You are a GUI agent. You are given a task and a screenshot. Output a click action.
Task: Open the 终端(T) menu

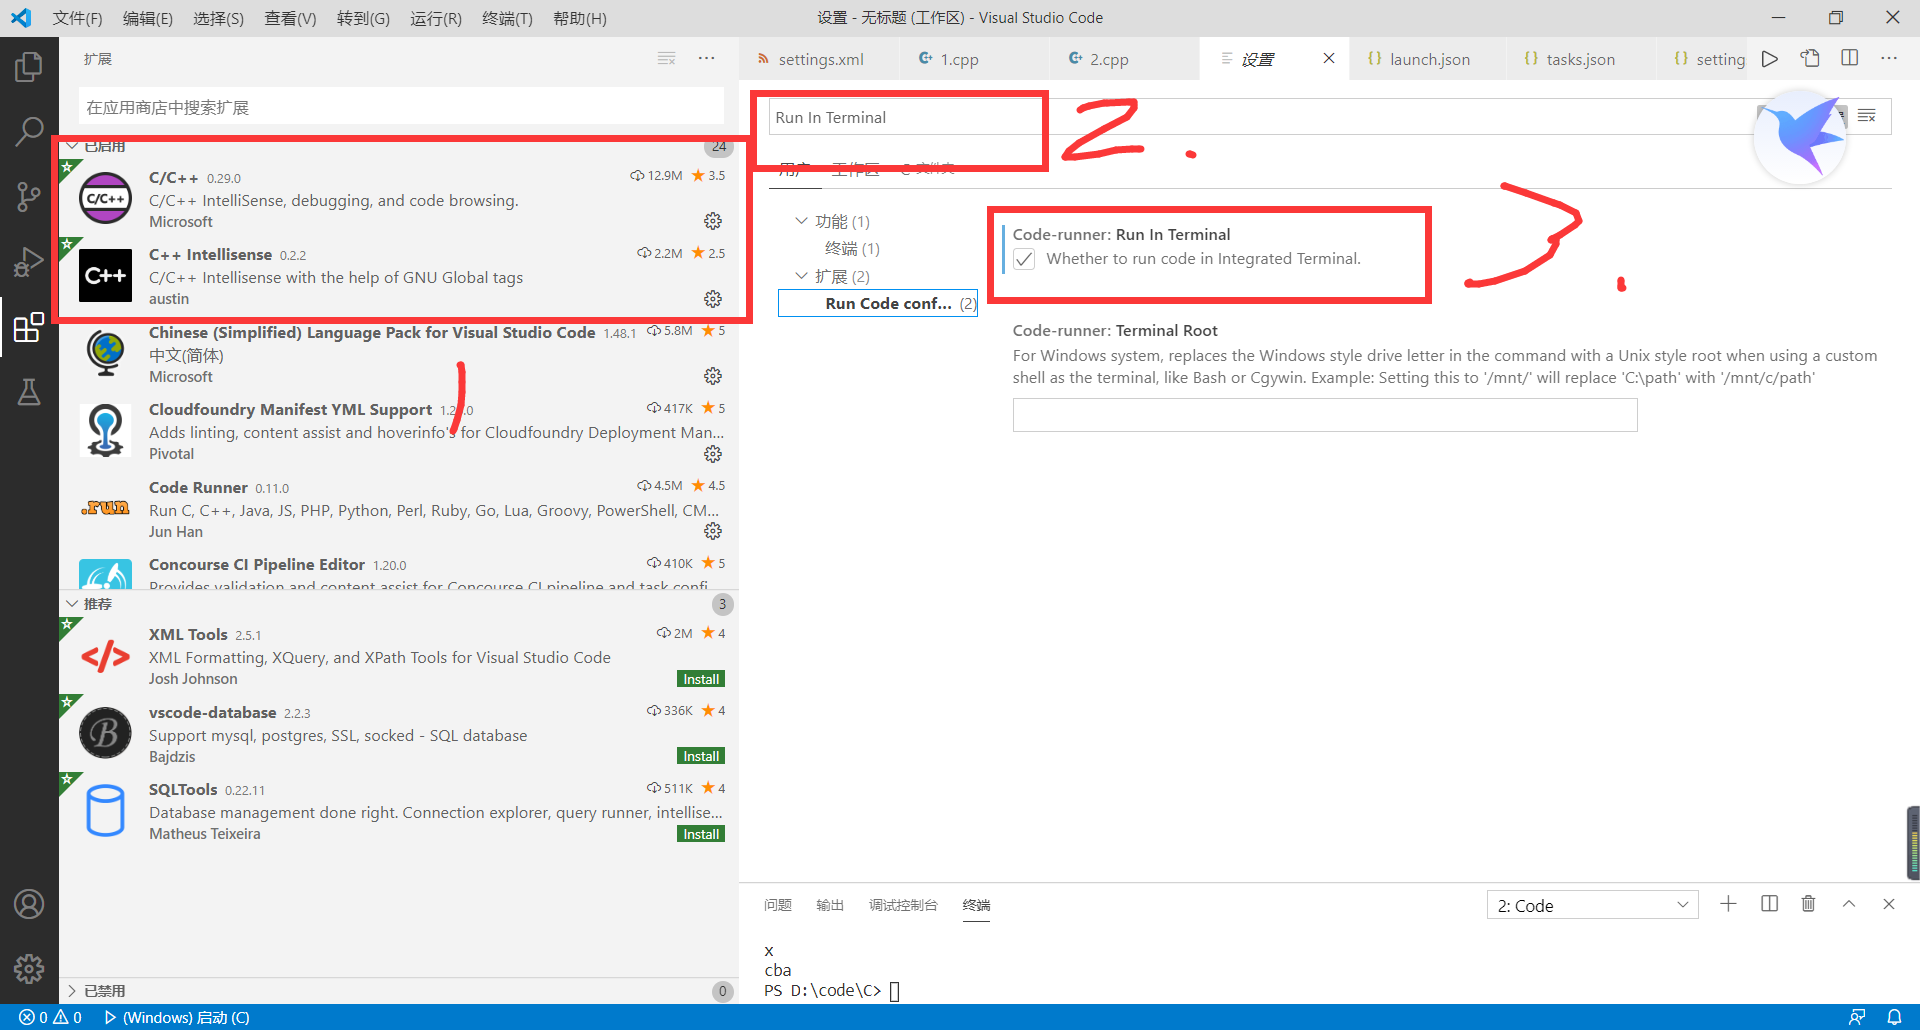point(507,18)
